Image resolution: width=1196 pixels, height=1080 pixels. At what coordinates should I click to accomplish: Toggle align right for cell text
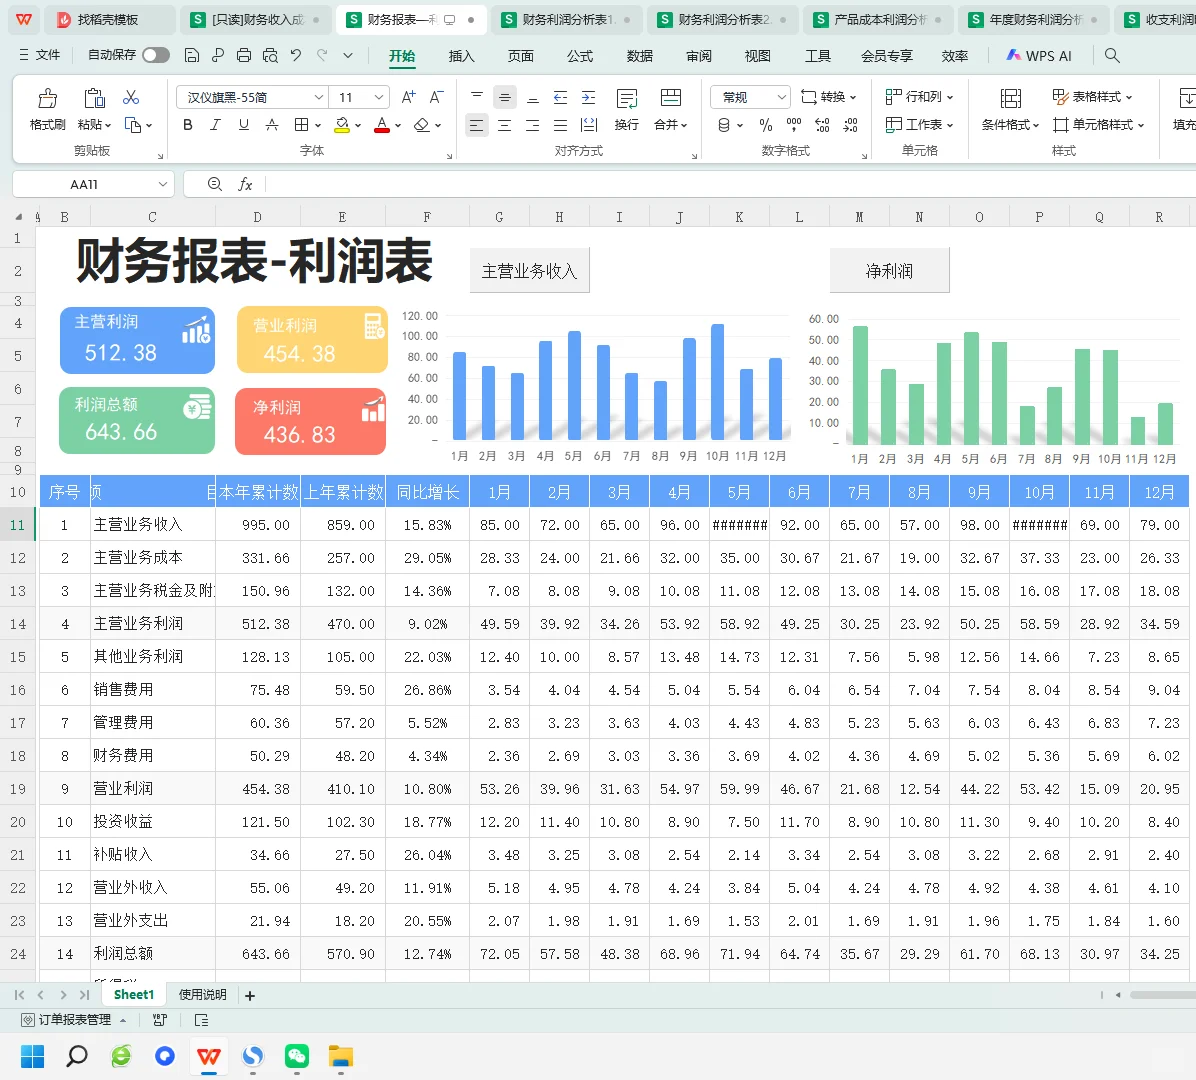tap(532, 125)
